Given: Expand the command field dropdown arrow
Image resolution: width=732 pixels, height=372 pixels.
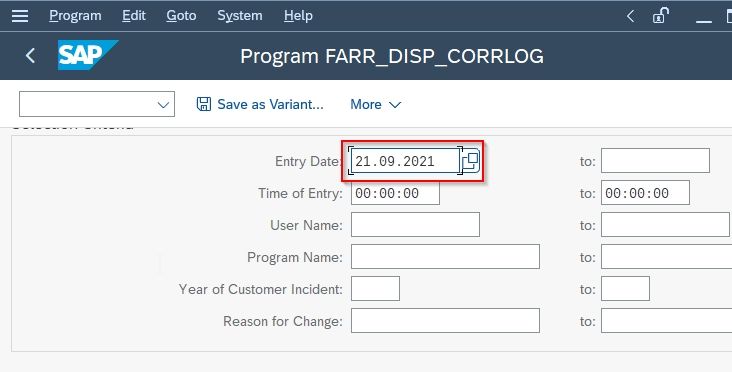Looking at the screenshot, I should point(163,105).
